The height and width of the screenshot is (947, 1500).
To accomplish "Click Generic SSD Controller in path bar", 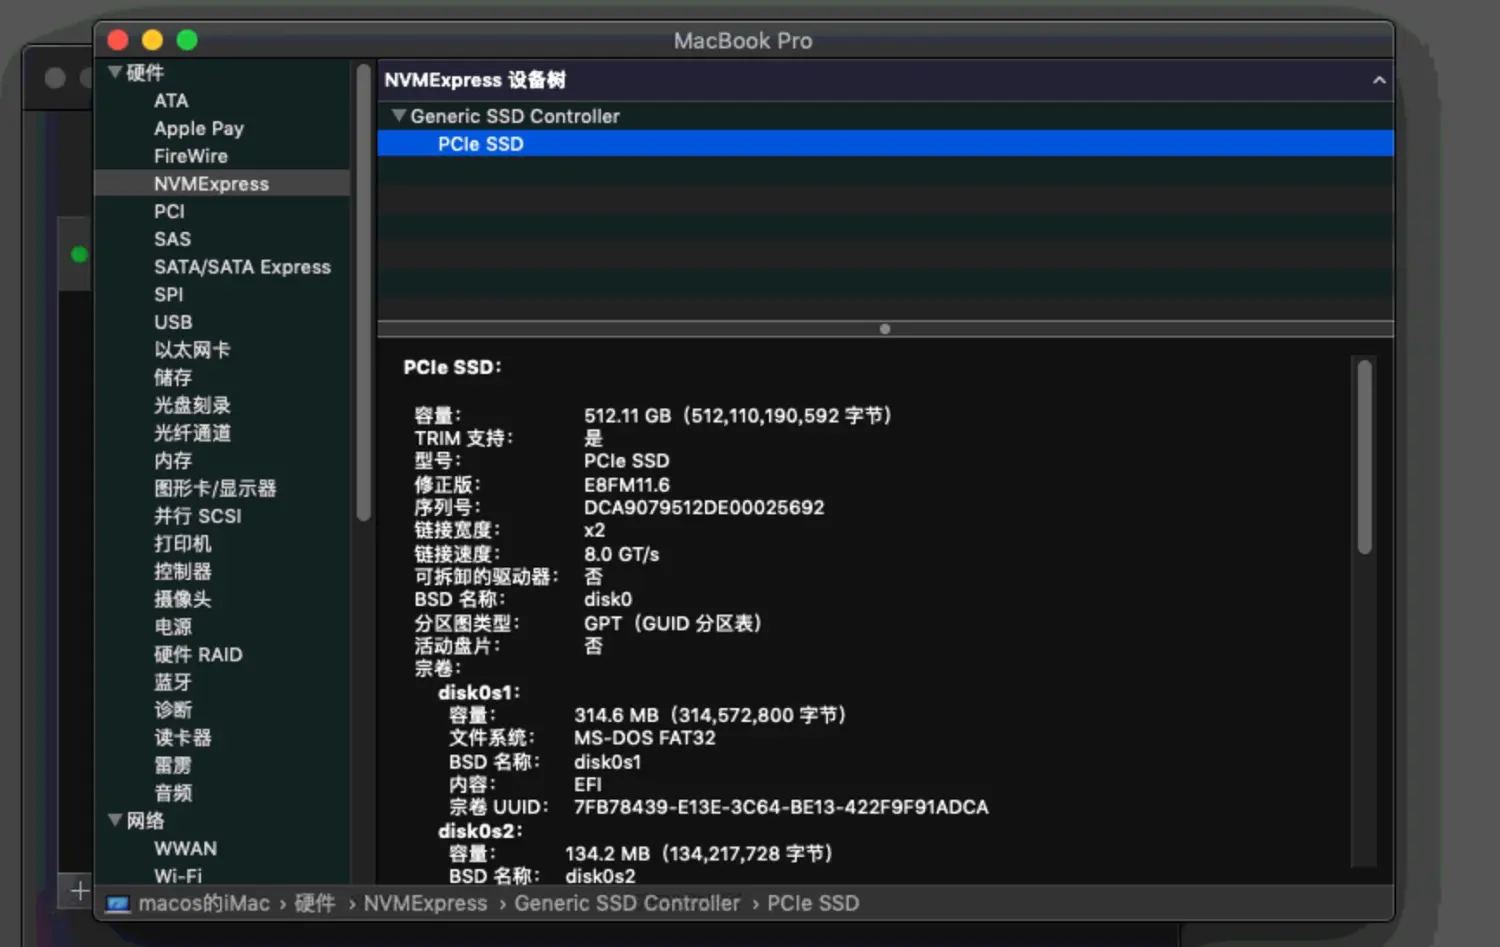I will pos(627,904).
